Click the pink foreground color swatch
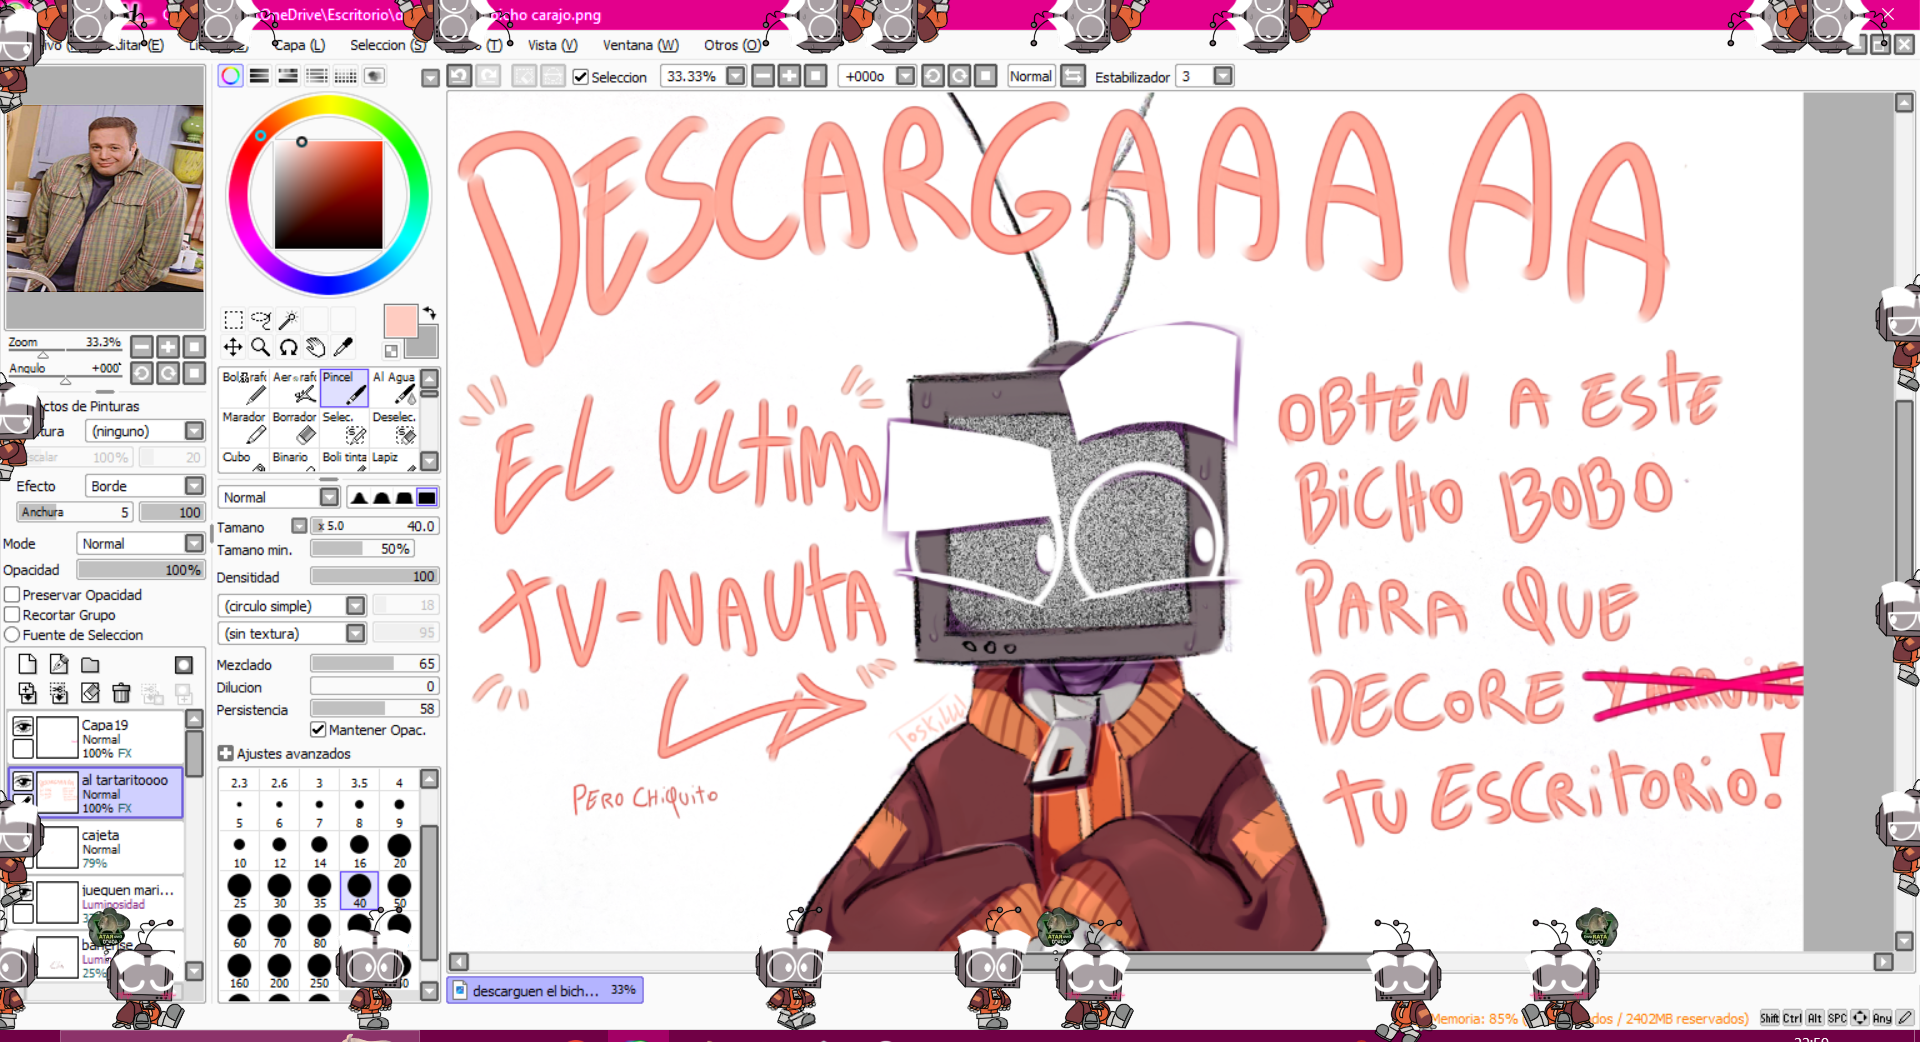Screen dimensions: 1920x1042 (401, 322)
